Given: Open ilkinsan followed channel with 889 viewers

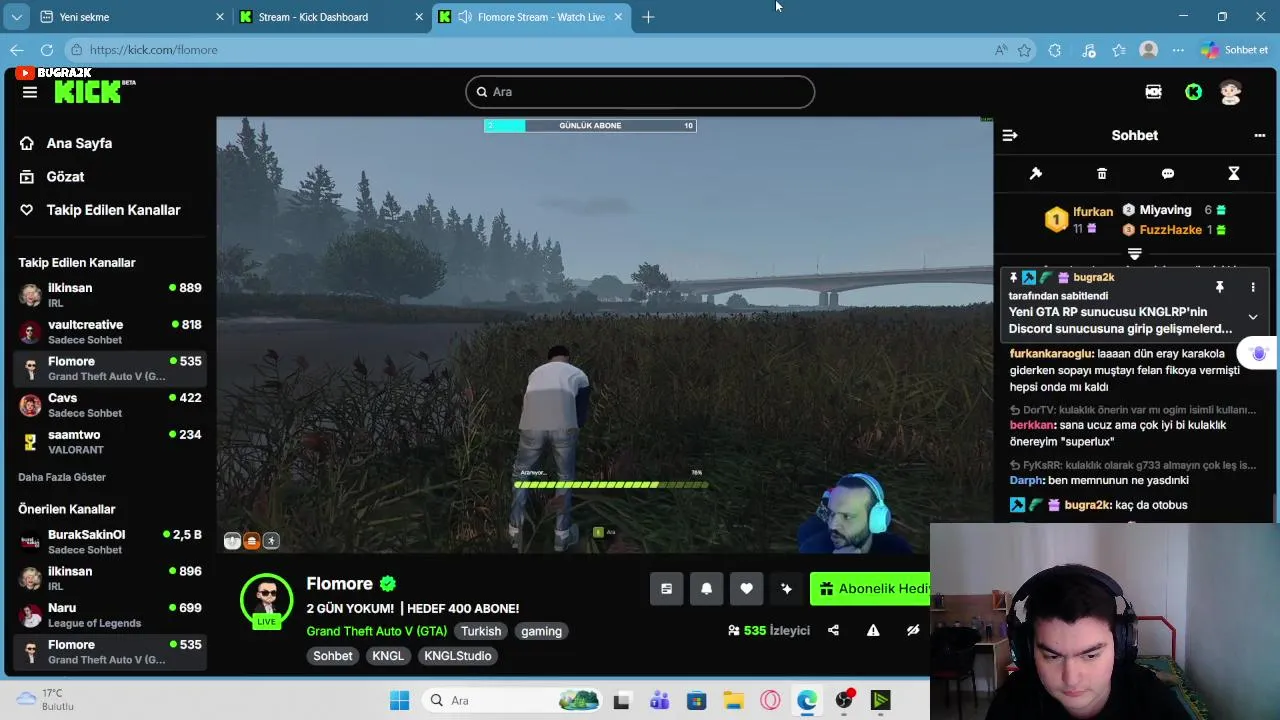Looking at the screenshot, I should (110, 295).
